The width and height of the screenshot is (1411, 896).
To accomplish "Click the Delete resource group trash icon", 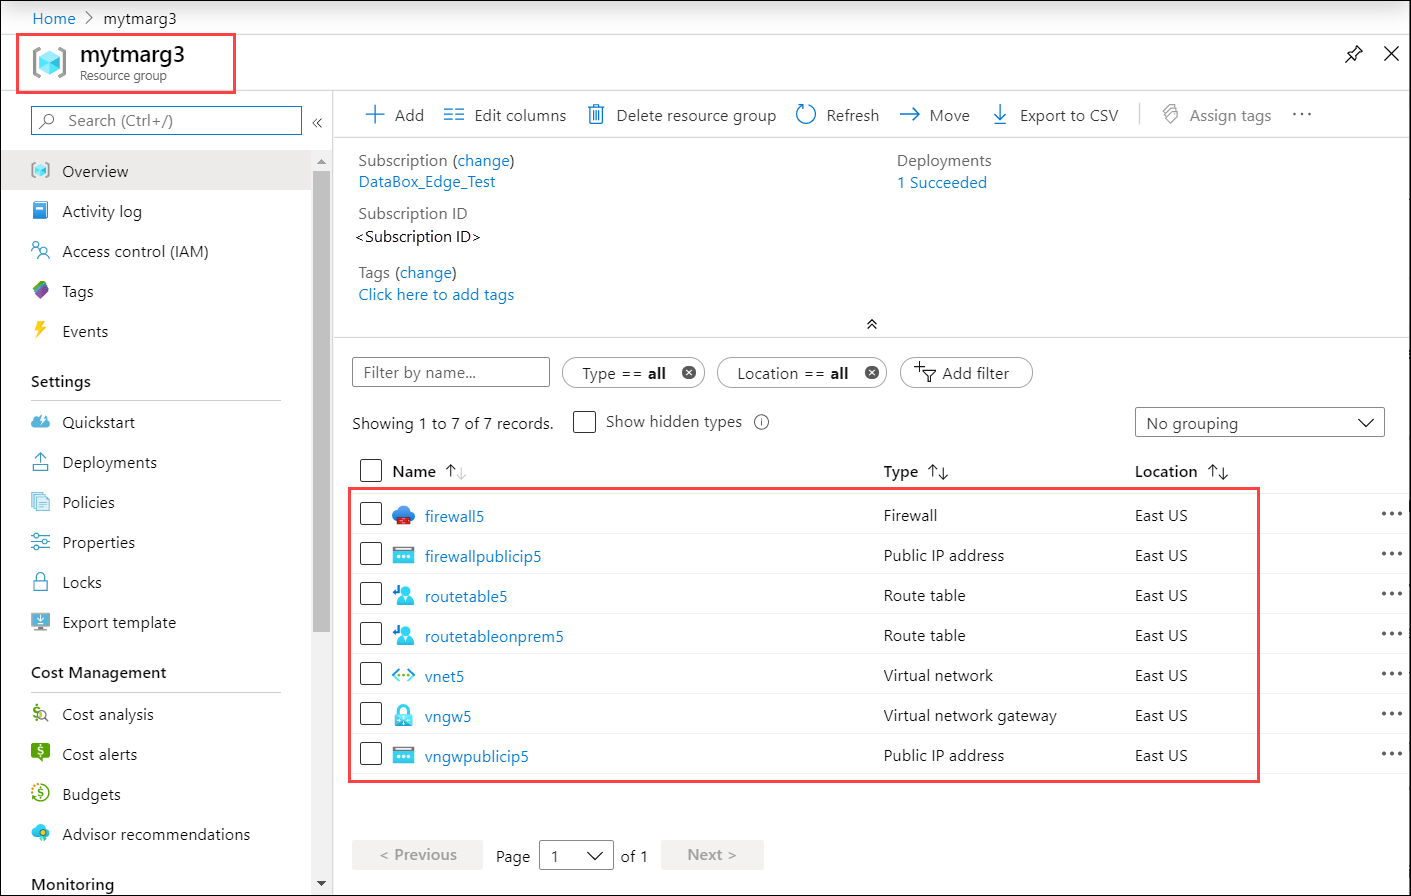I will (x=596, y=114).
